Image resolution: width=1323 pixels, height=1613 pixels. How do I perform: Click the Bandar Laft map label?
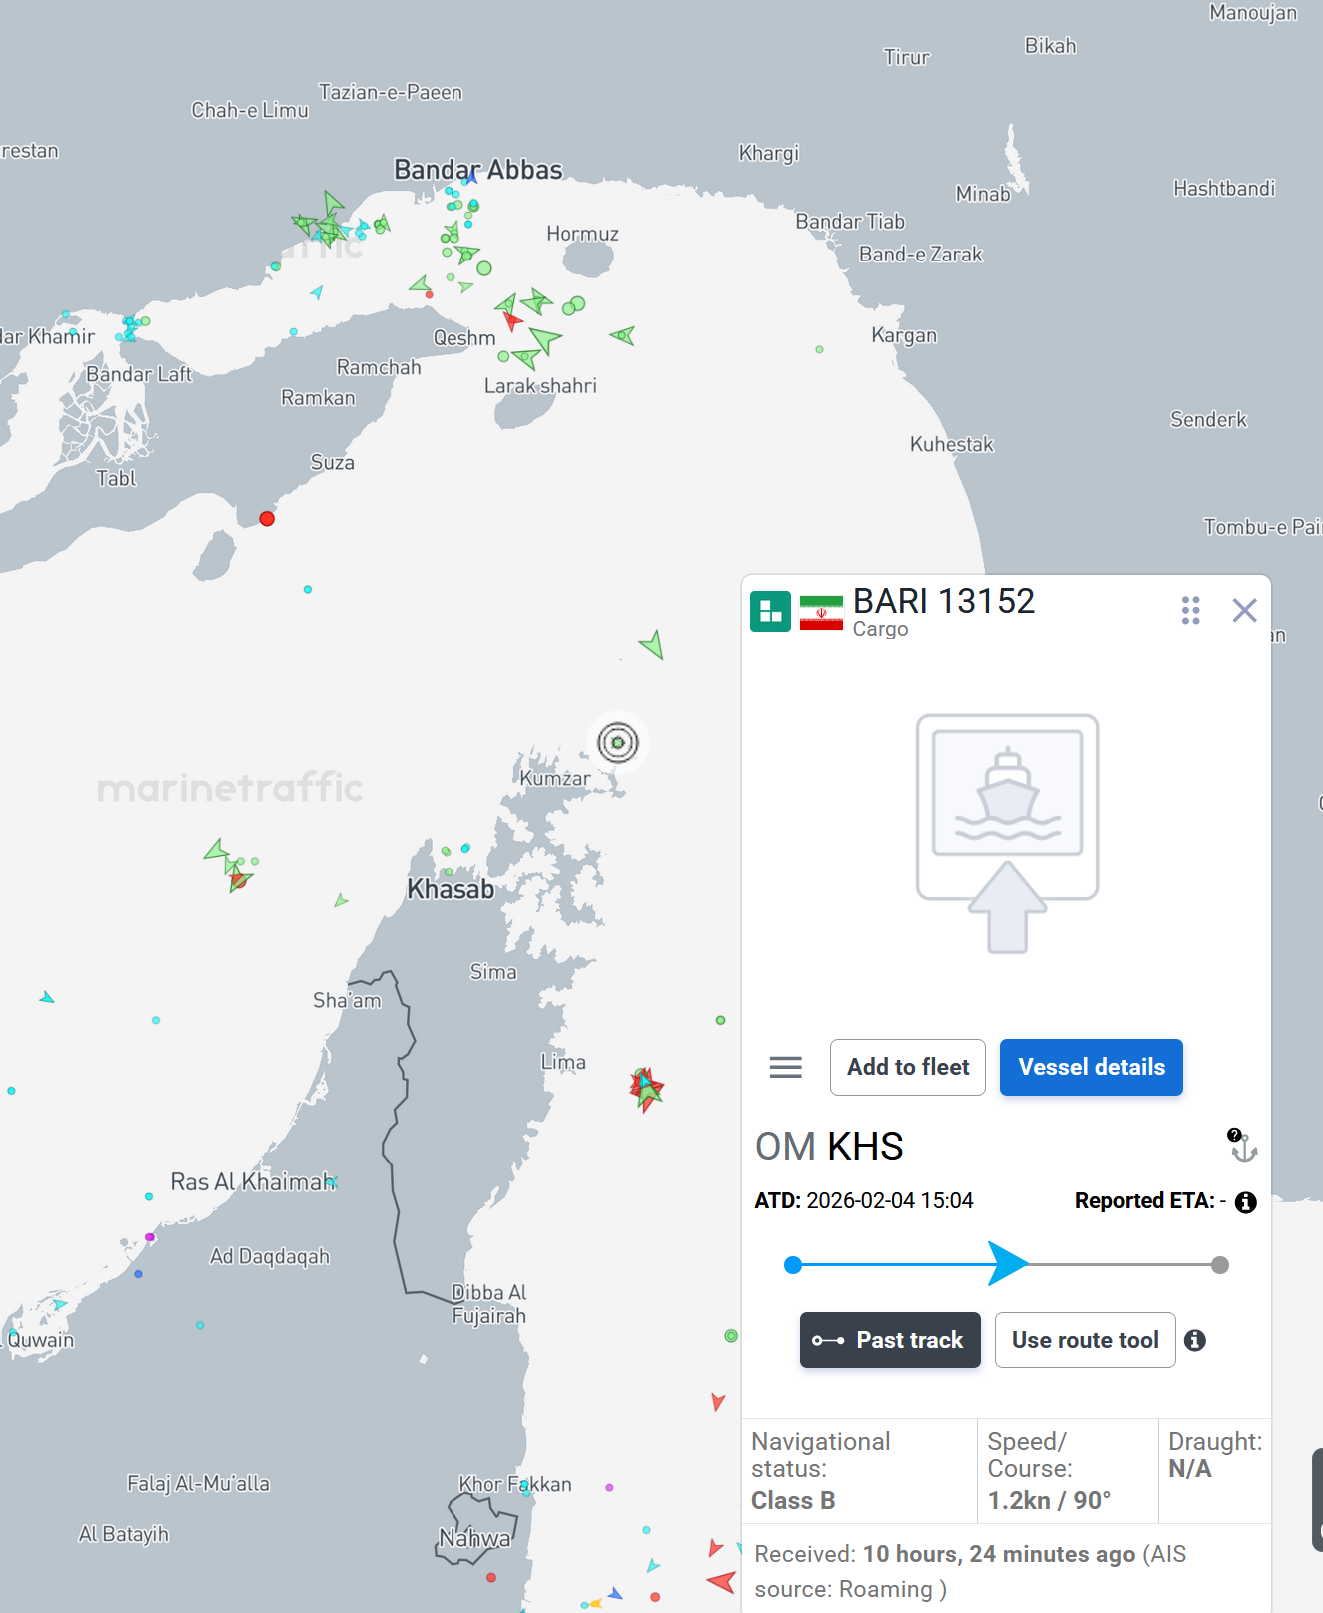pos(139,374)
